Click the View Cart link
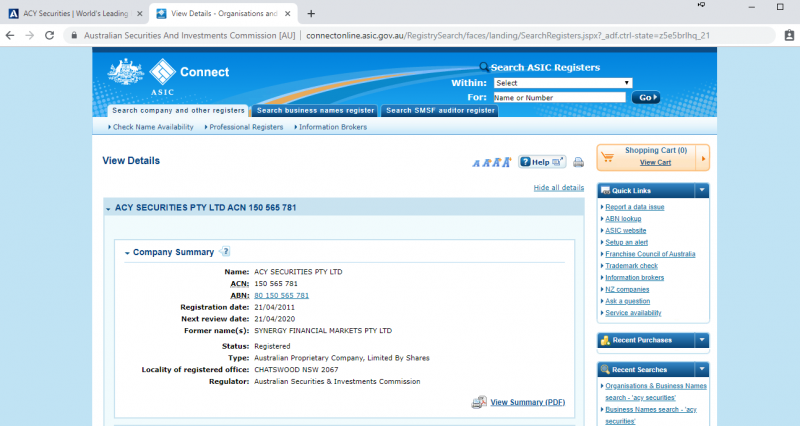The height and width of the screenshot is (426, 800). (655, 162)
